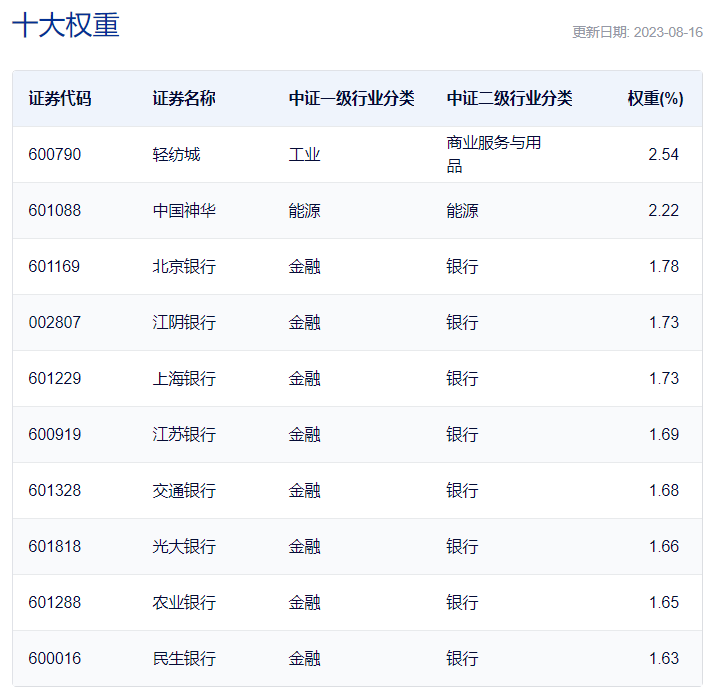708x699 pixels.
Task: Select stock code 600016
Action: click(x=55, y=658)
